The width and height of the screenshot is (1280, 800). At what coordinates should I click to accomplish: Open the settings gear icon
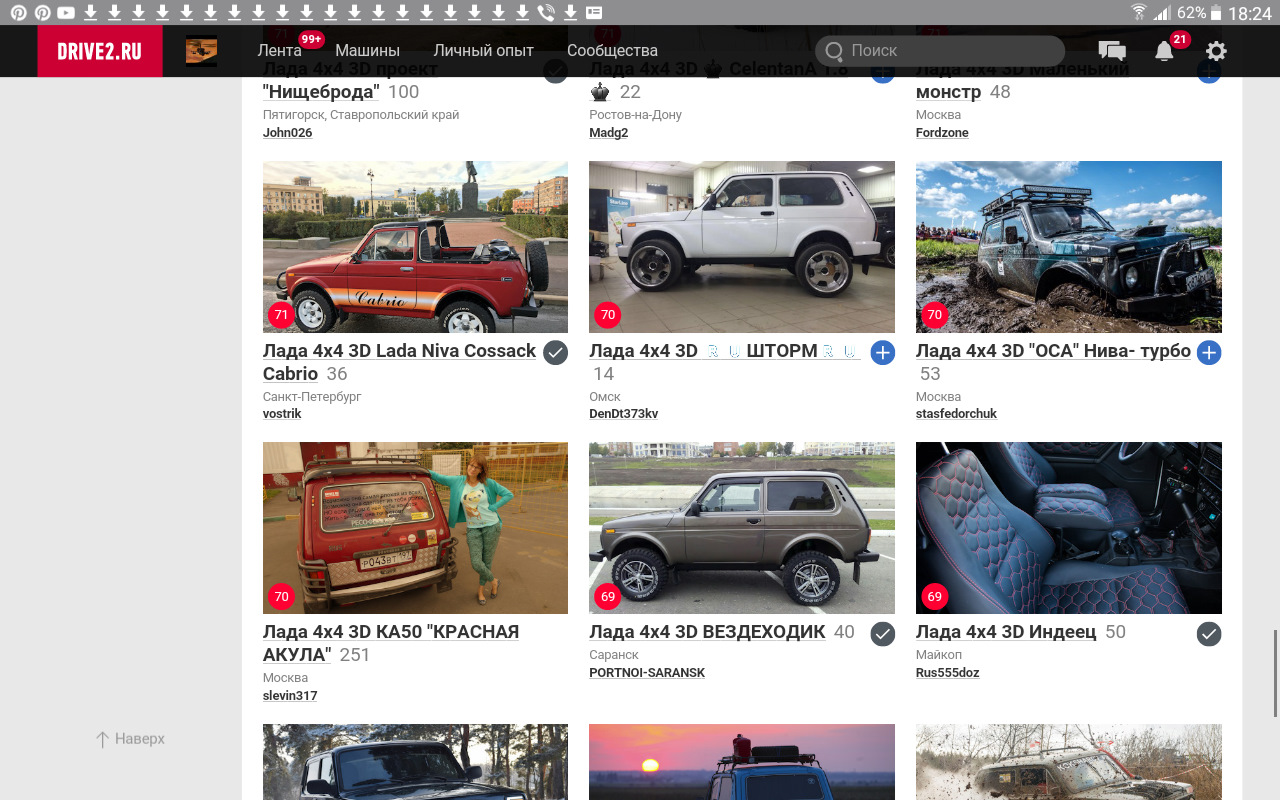coord(1216,51)
